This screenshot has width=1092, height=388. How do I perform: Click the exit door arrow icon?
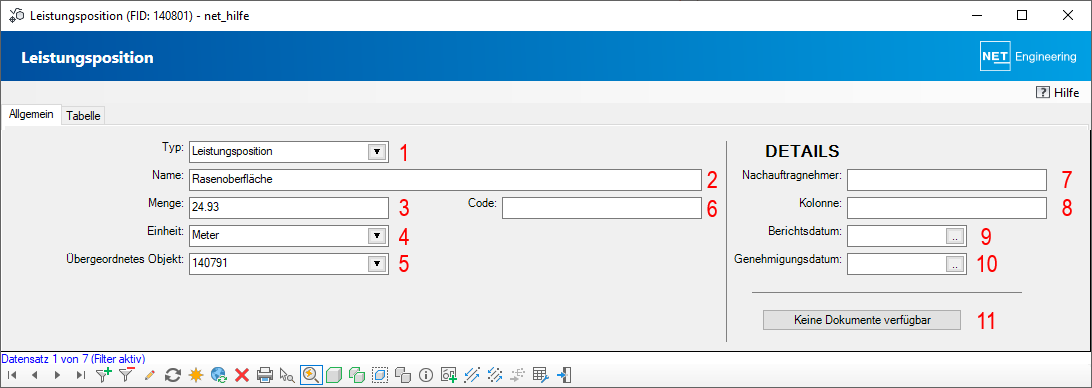[x=564, y=375]
